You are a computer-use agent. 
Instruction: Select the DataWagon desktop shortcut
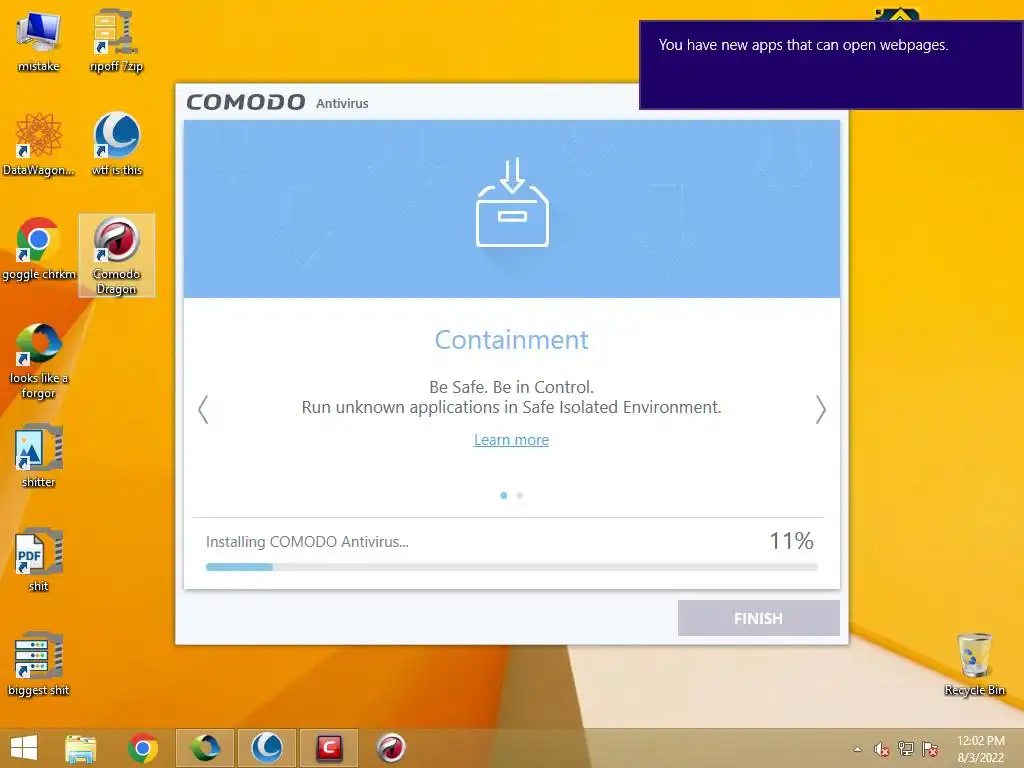pos(39,144)
